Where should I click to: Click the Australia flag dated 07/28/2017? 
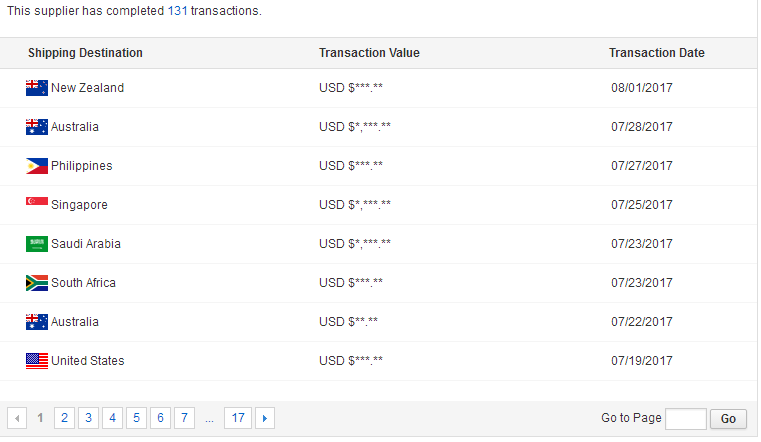point(37,127)
